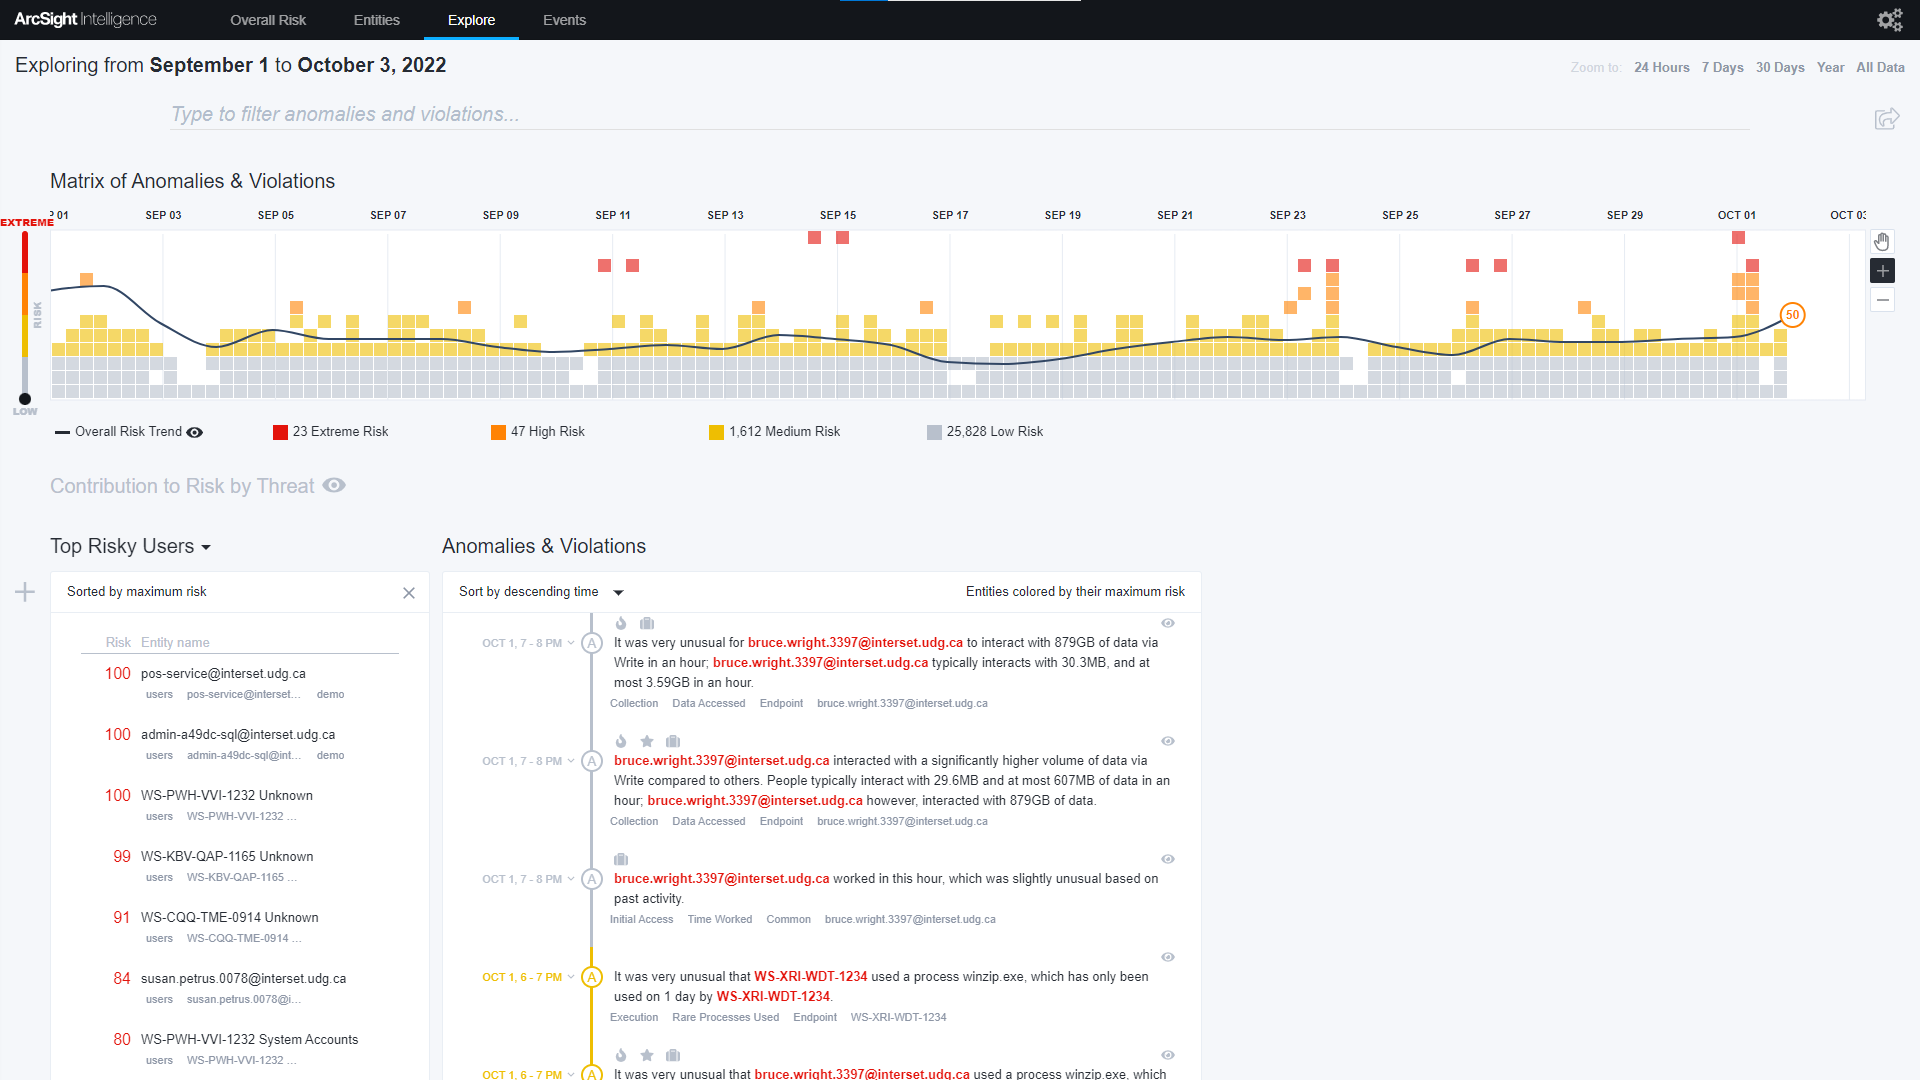
Task: Zoom out matrix with minus button
Action: tap(1882, 300)
